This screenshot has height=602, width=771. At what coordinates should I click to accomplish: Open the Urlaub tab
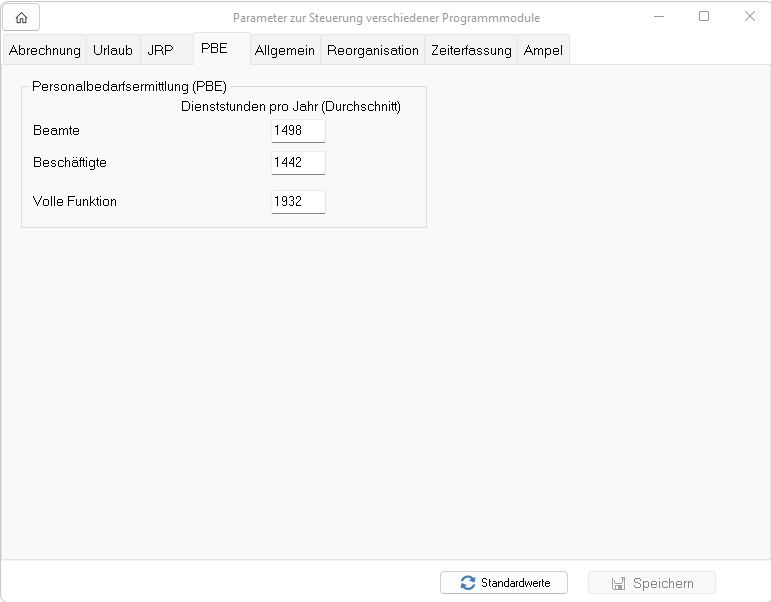point(113,50)
